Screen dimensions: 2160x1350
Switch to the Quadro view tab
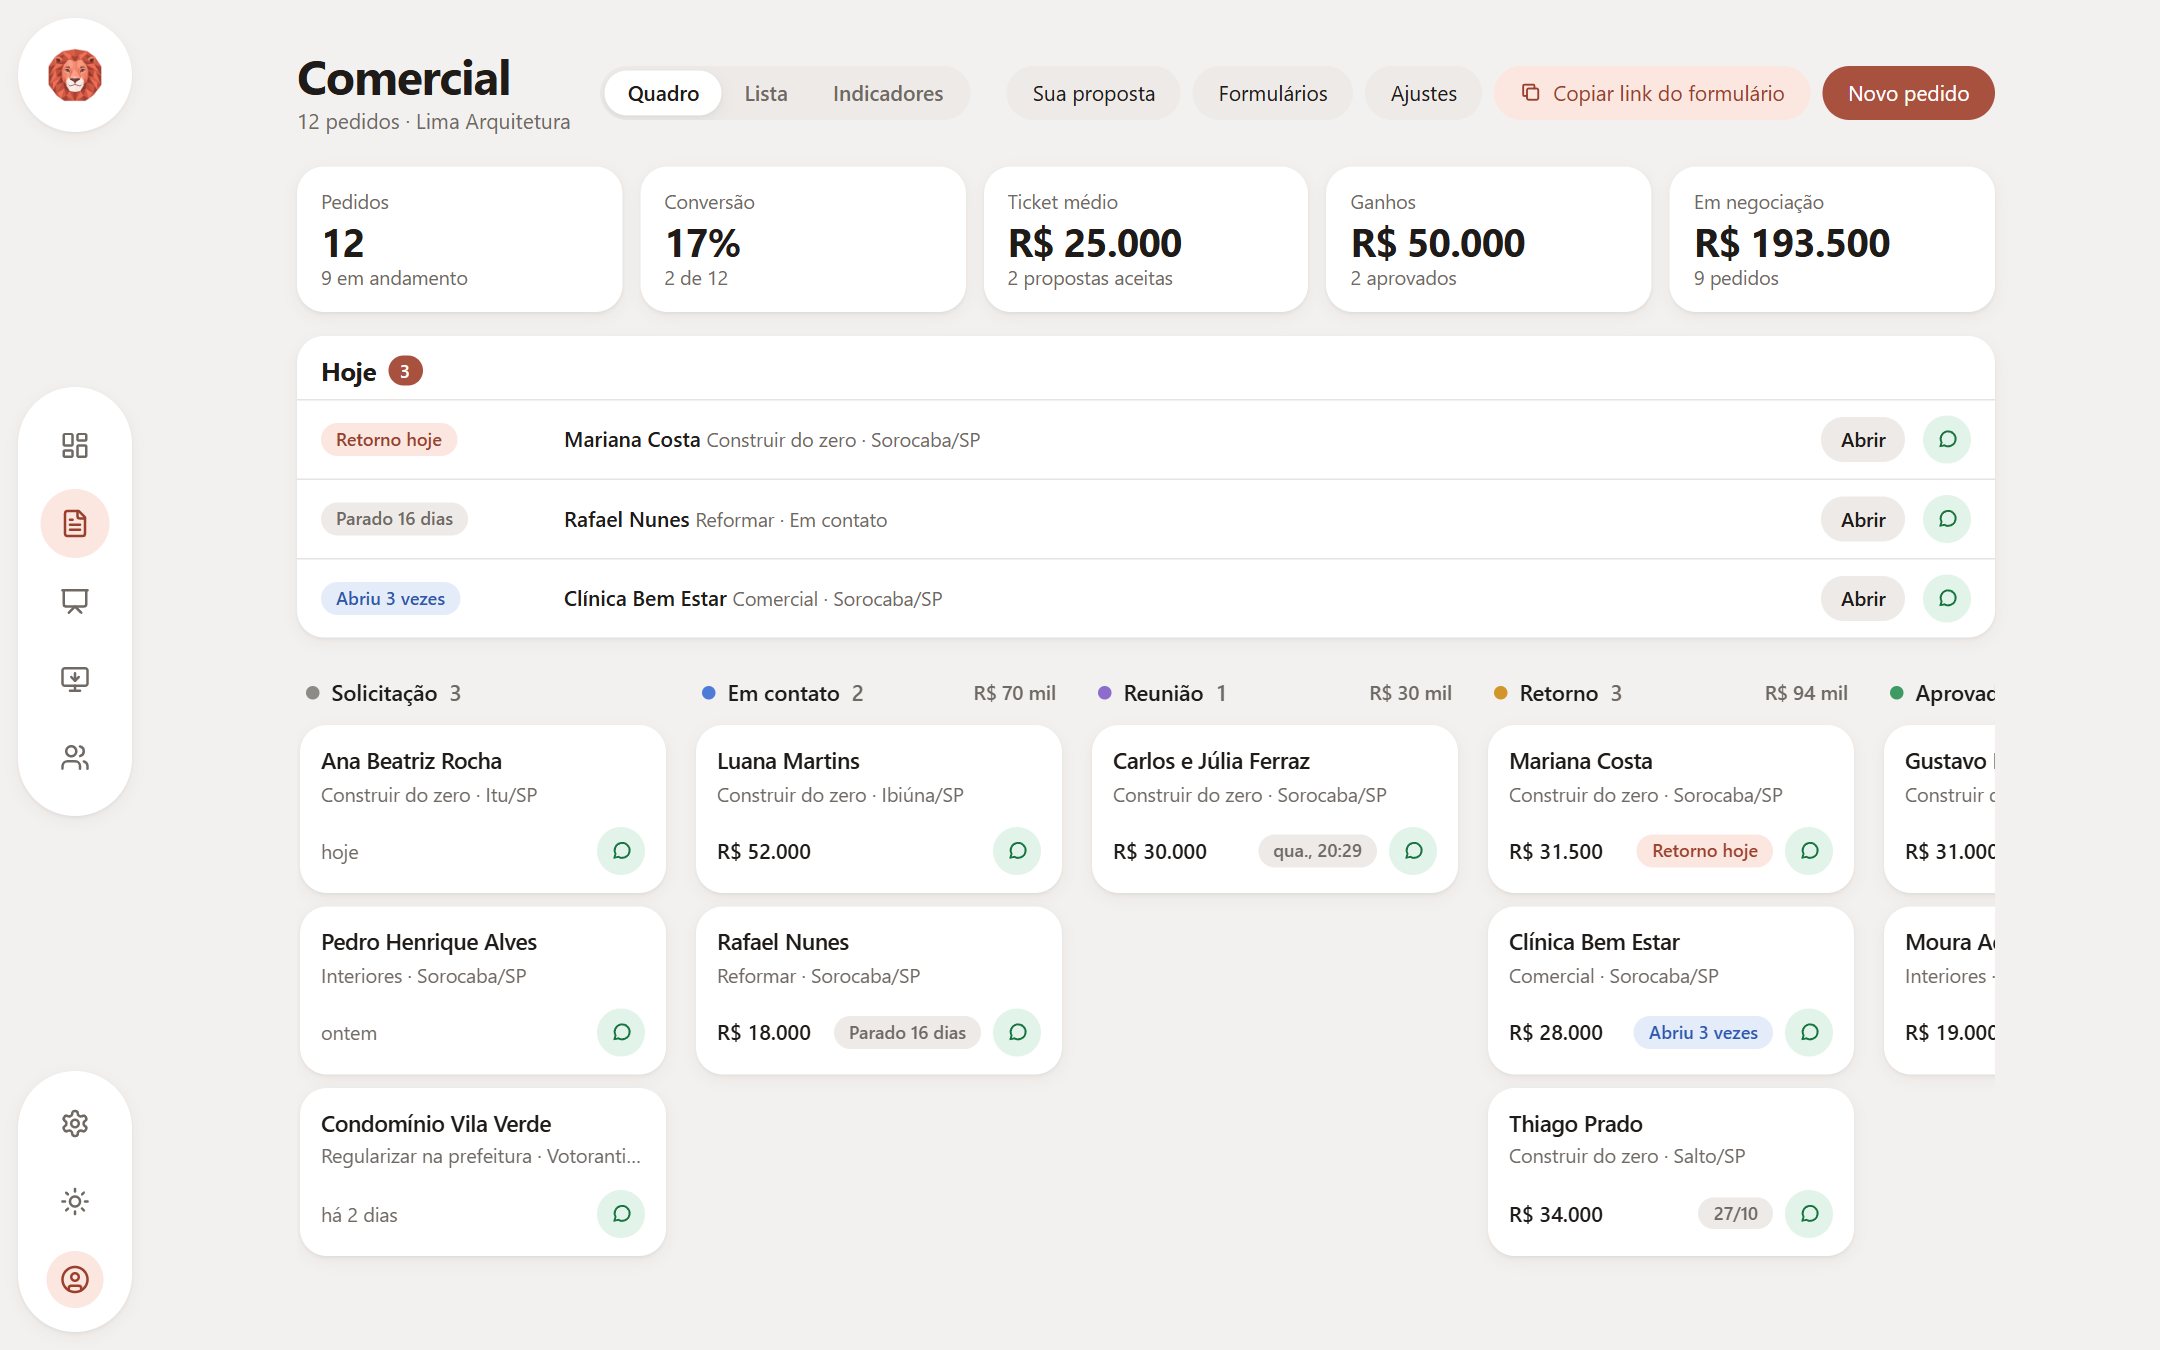click(x=663, y=93)
